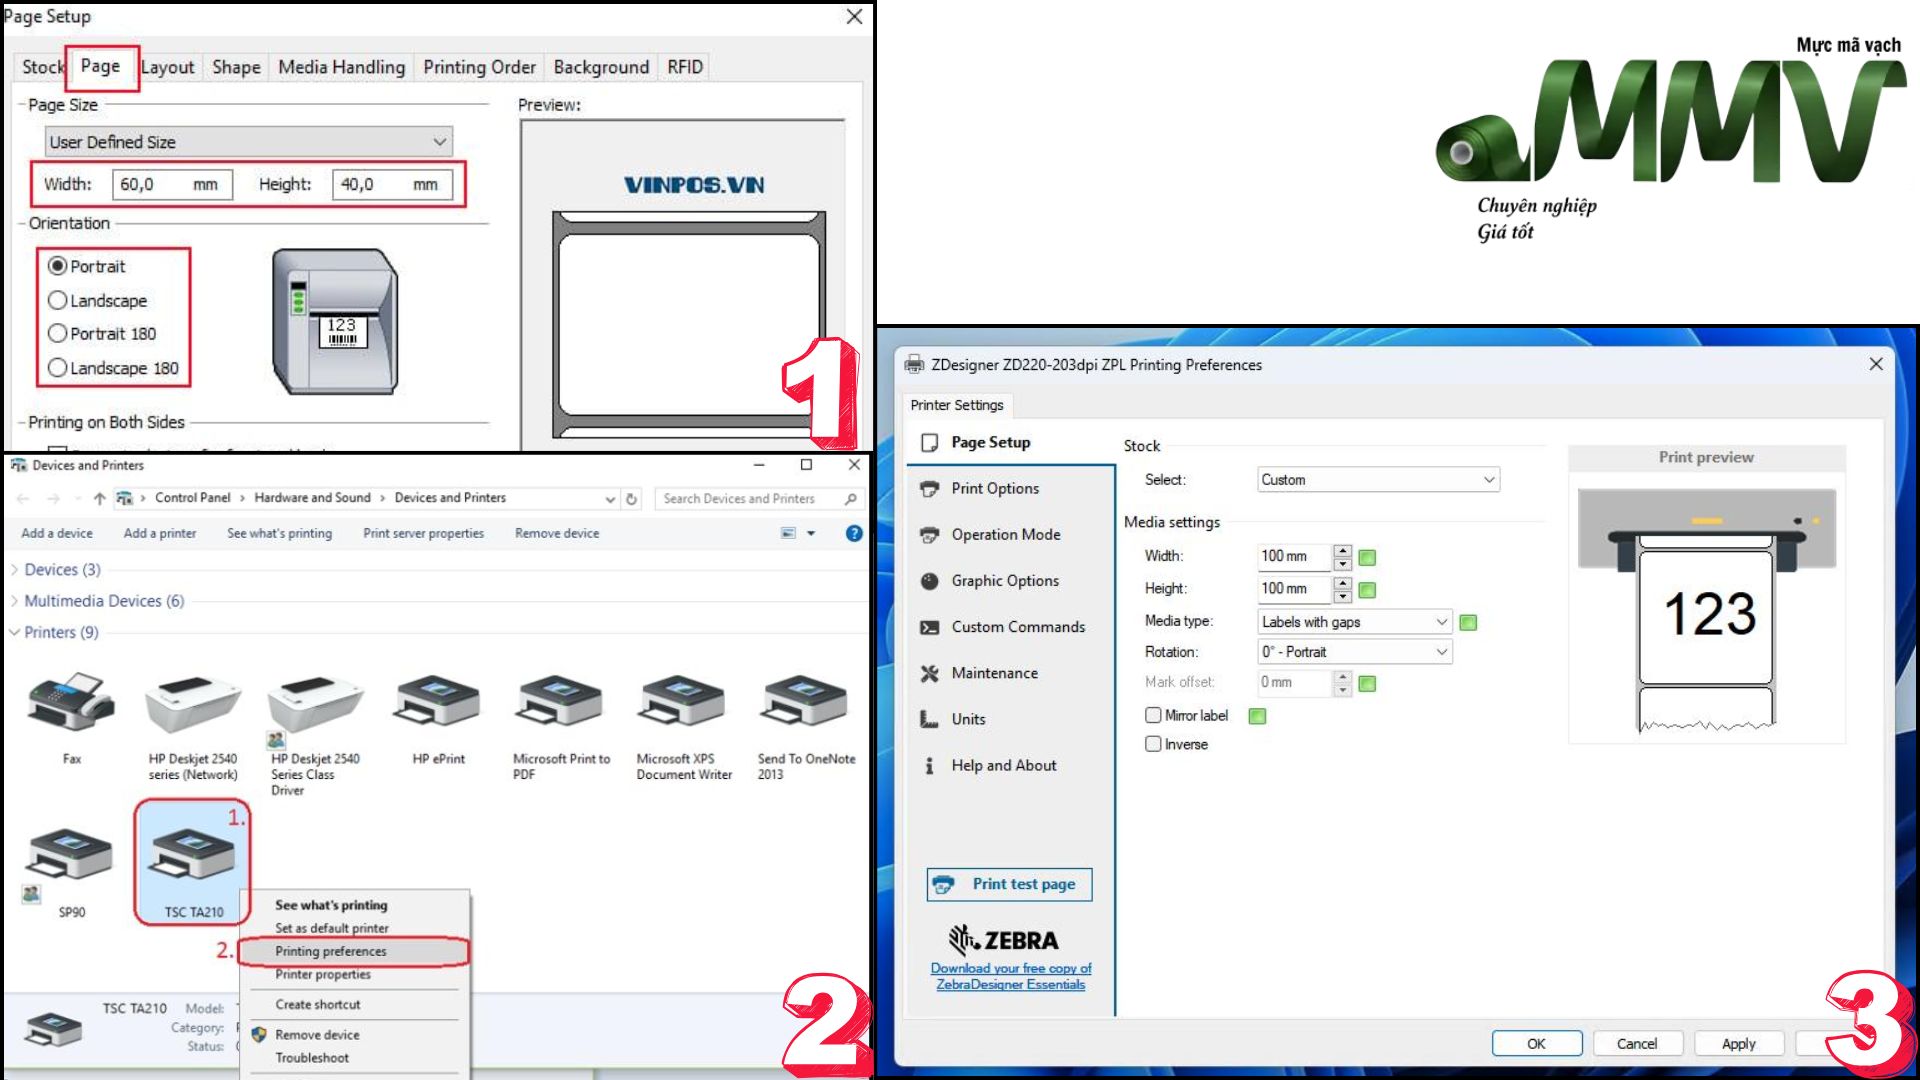
Task: Select Landscape orientation radio button
Action: pos(57,300)
